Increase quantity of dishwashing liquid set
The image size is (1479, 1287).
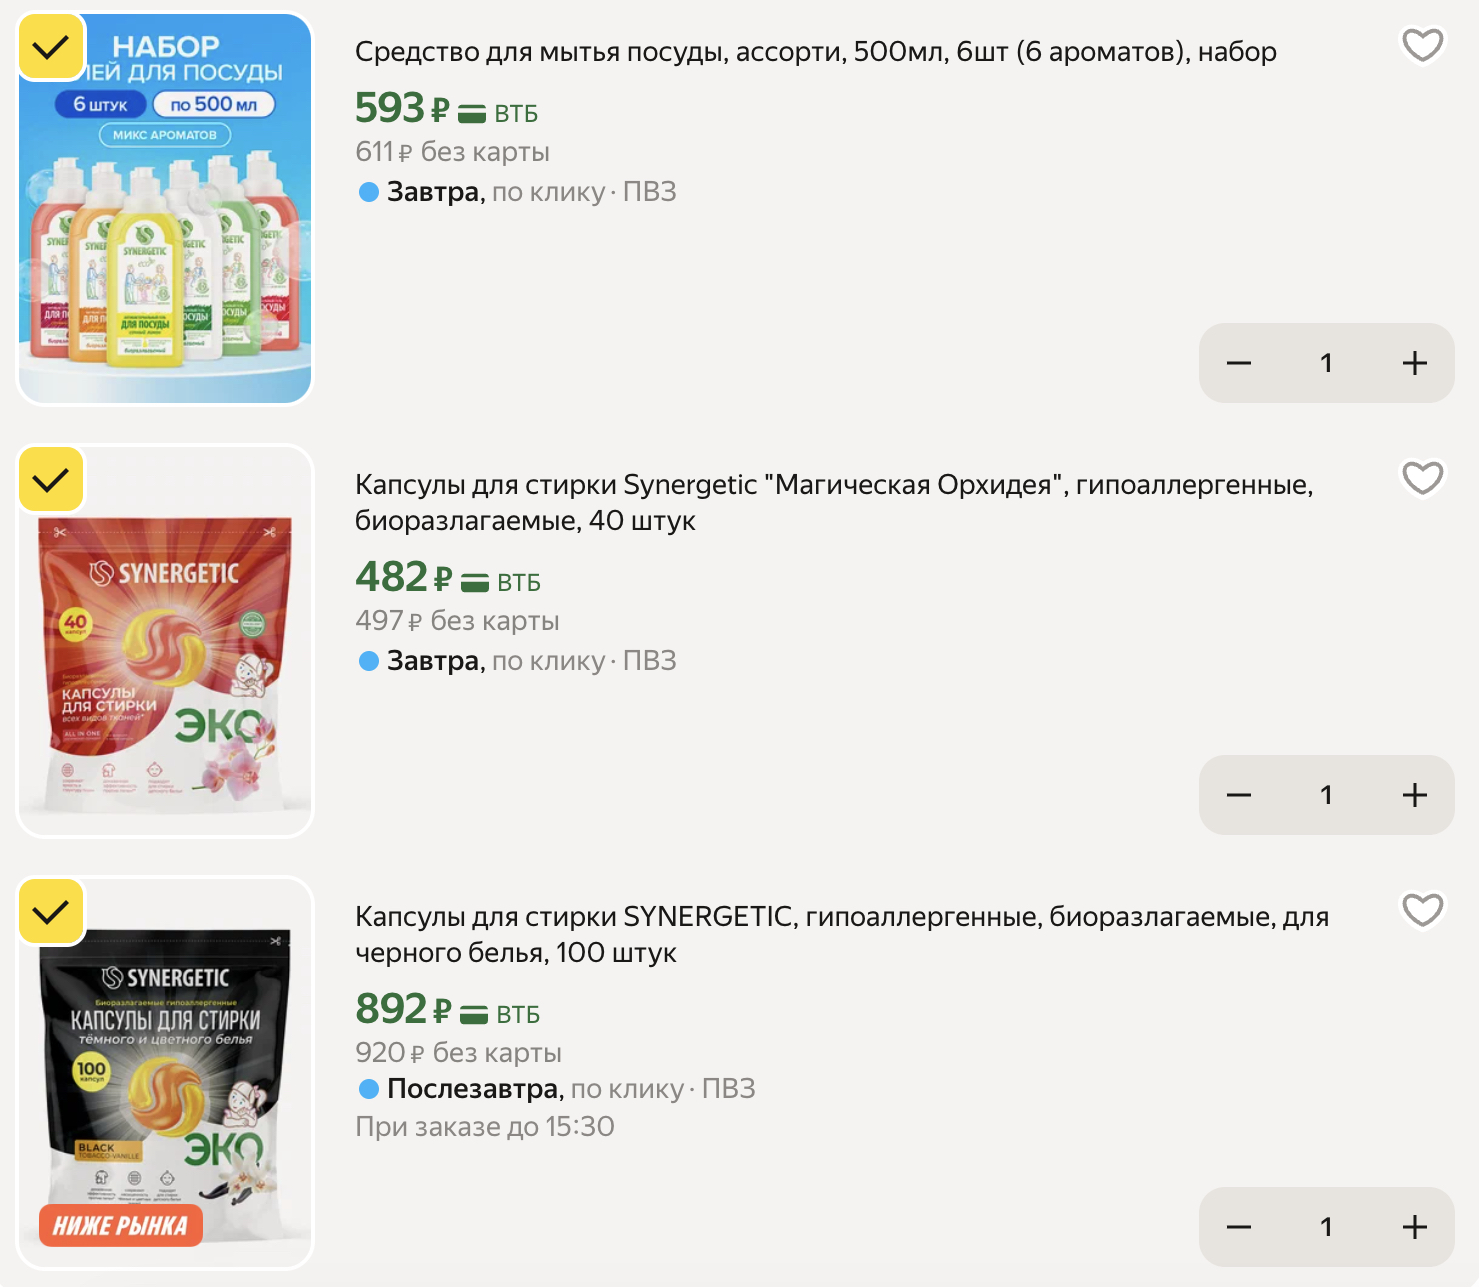[x=1414, y=363]
